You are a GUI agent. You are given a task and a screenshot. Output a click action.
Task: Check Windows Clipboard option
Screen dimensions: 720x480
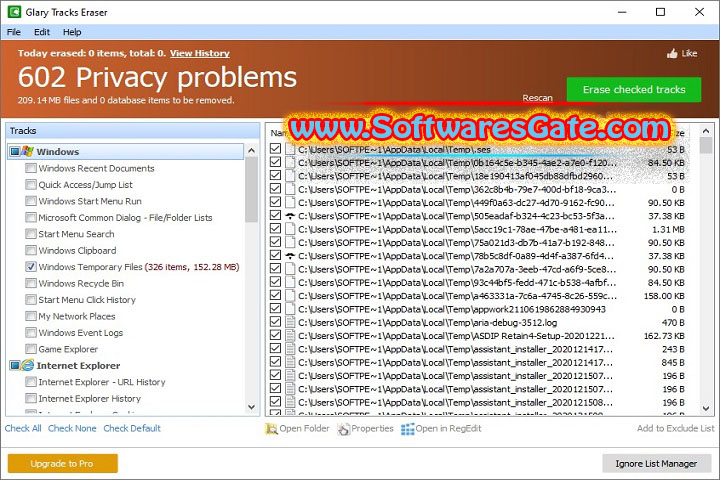(31, 250)
